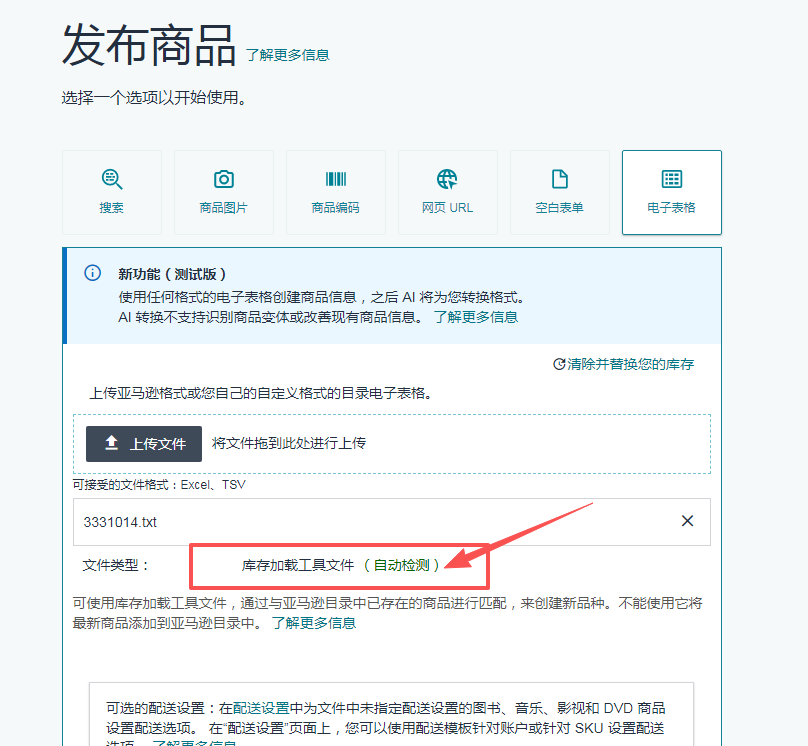Open the 配送设置 link in shipping note
Image resolution: width=808 pixels, height=746 pixels.
click(x=261, y=707)
